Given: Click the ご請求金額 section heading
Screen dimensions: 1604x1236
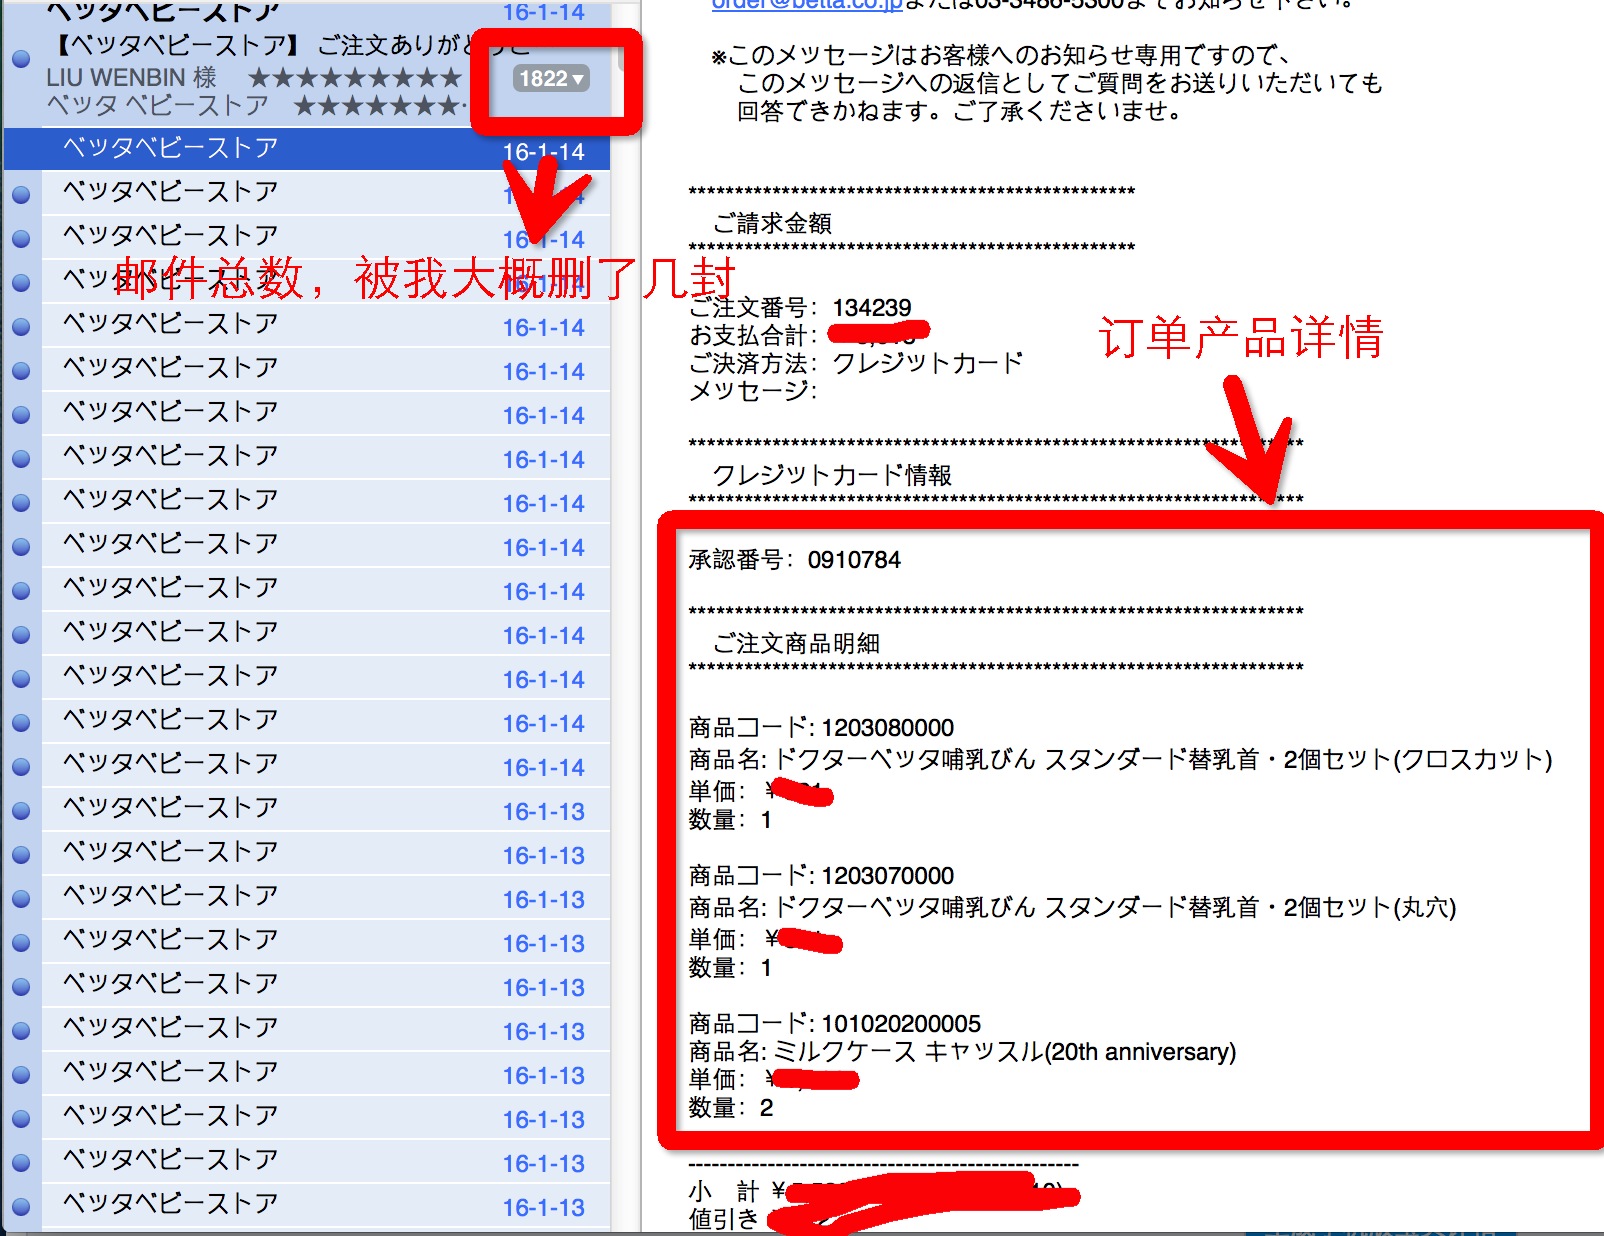Looking at the screenshot, I should pyautogui.click(x=772, y=223).
